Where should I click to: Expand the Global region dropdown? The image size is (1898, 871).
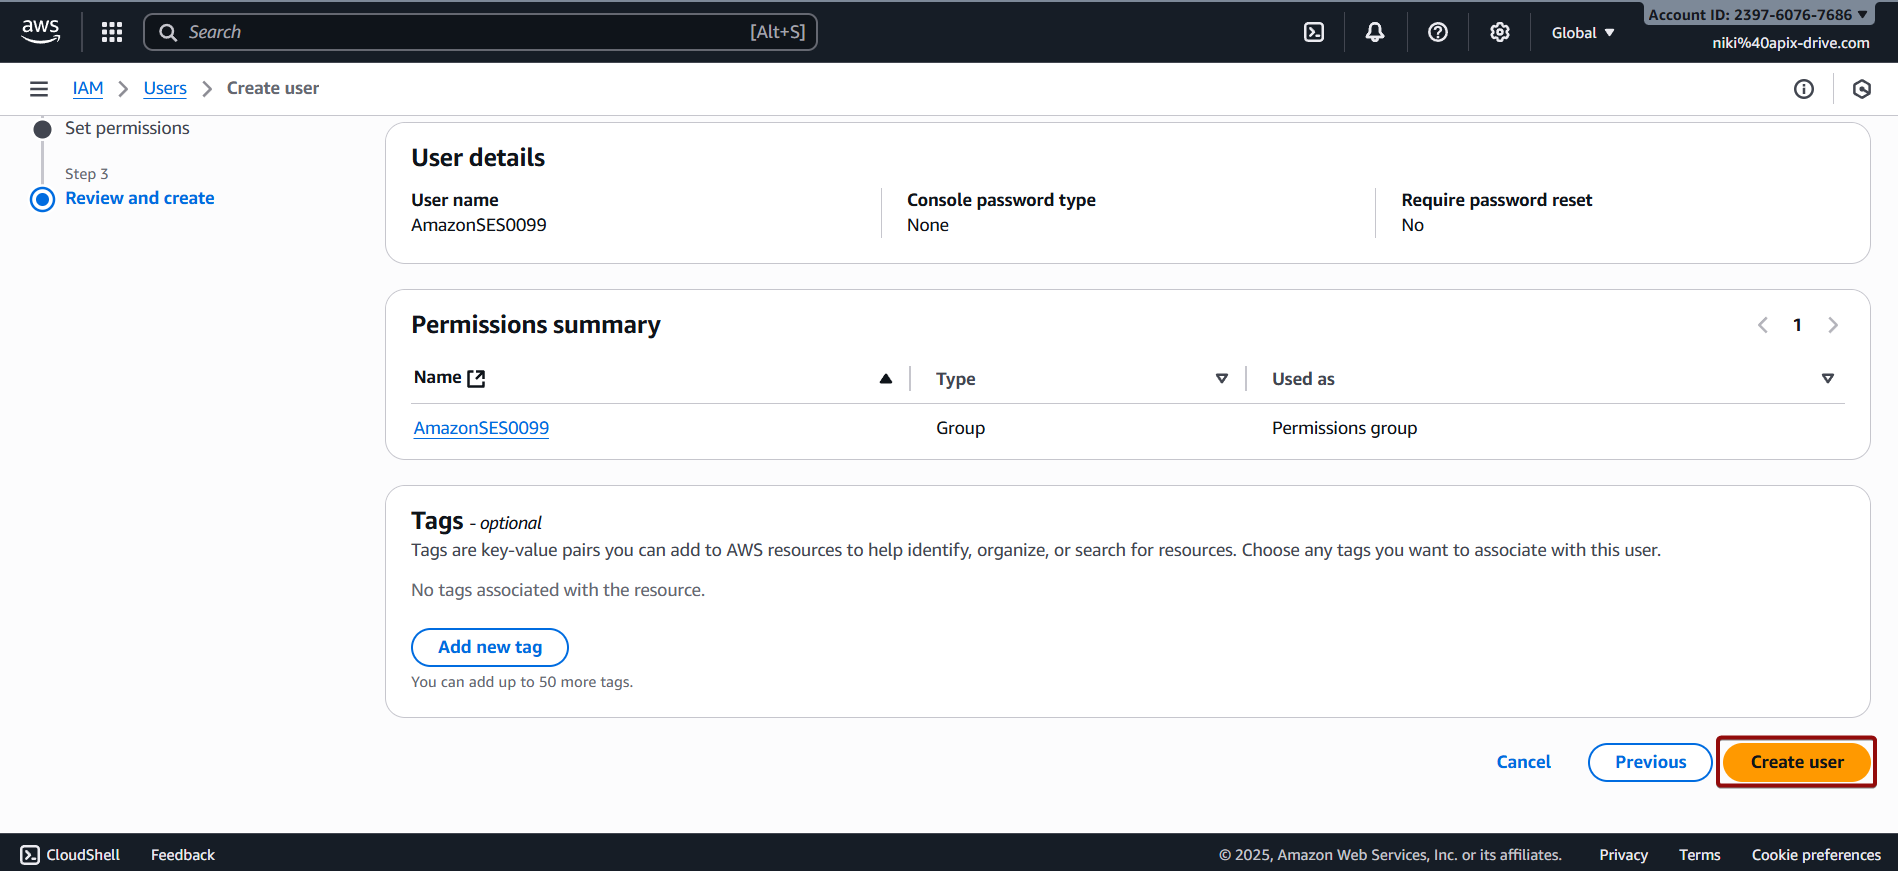[1582, 33]
